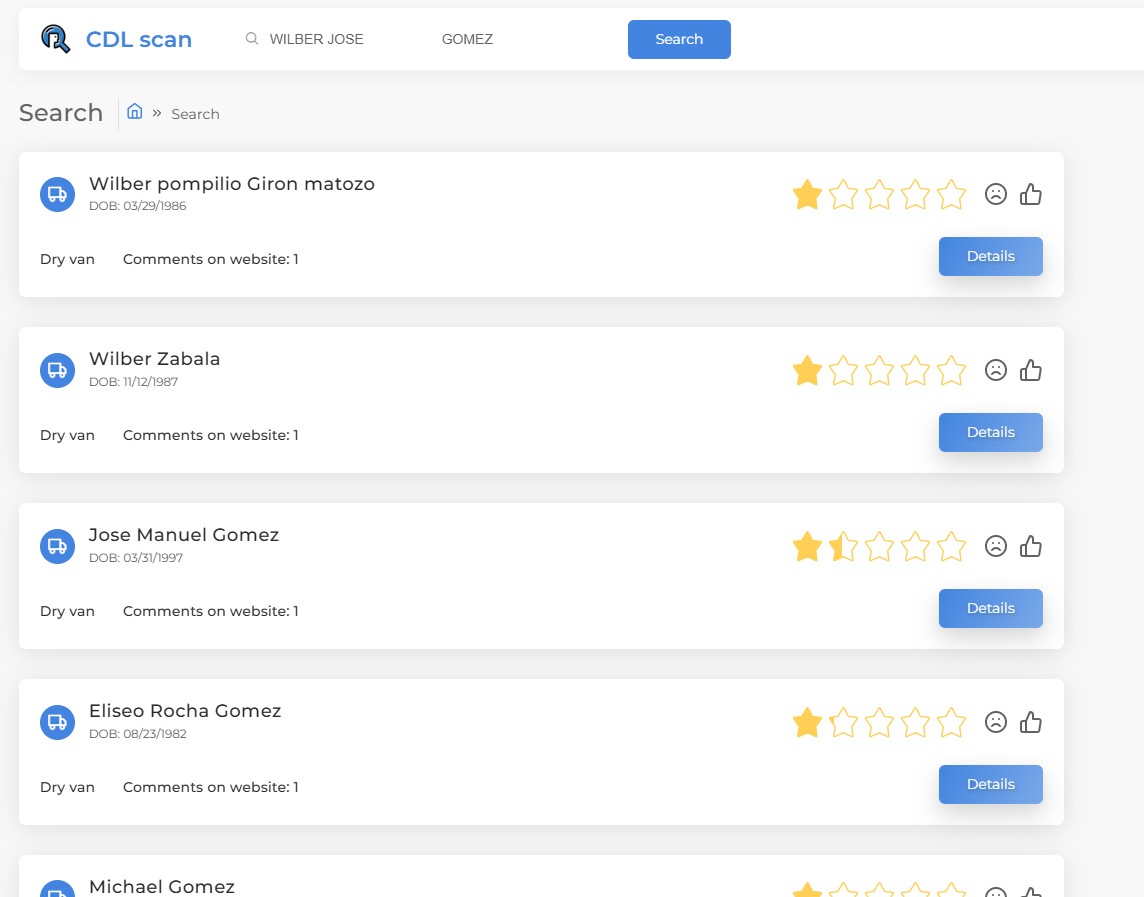View Details for Eliseo Rocha Gomez
This screenshot has width=1144, height=897.
[990, 784]
